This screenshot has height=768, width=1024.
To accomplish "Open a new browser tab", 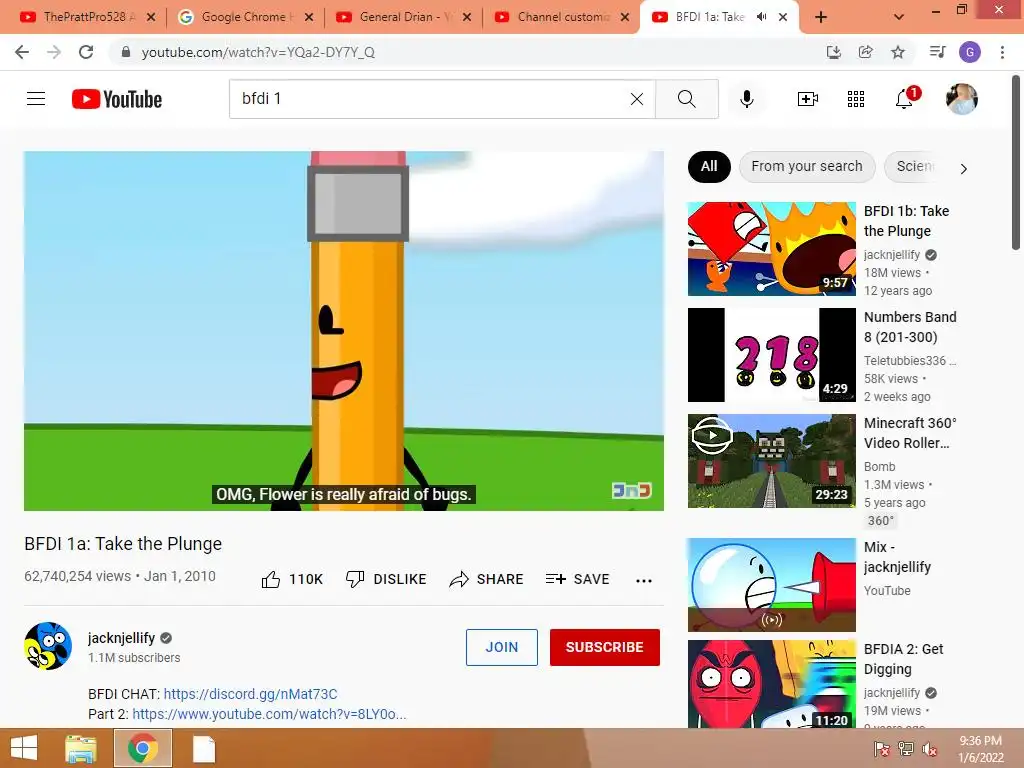I will [x=821, y=17].
